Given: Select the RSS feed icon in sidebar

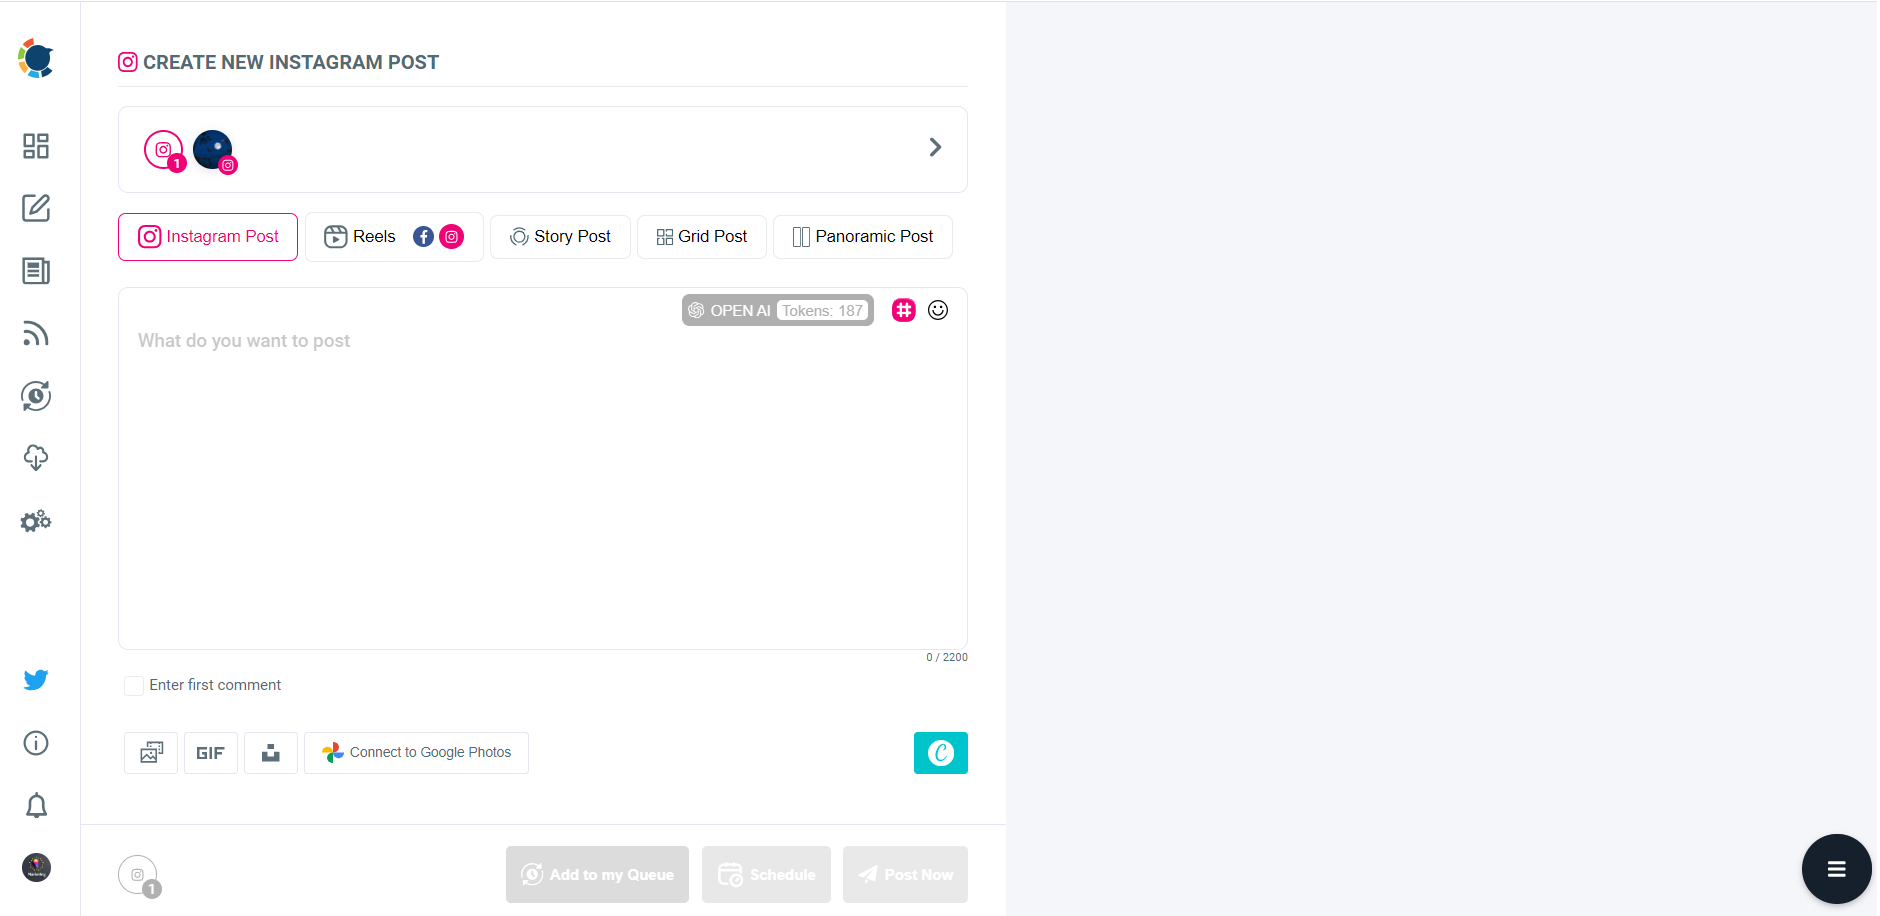Looking at the screenshot, I should click(36, 333).
